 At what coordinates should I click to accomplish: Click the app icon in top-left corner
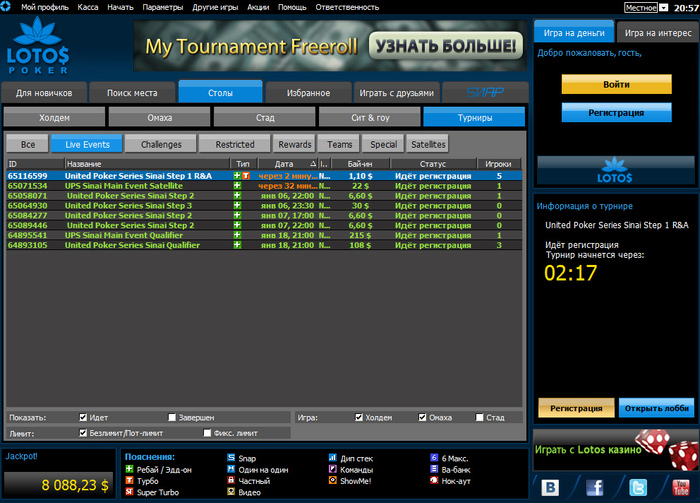[5, 6]
